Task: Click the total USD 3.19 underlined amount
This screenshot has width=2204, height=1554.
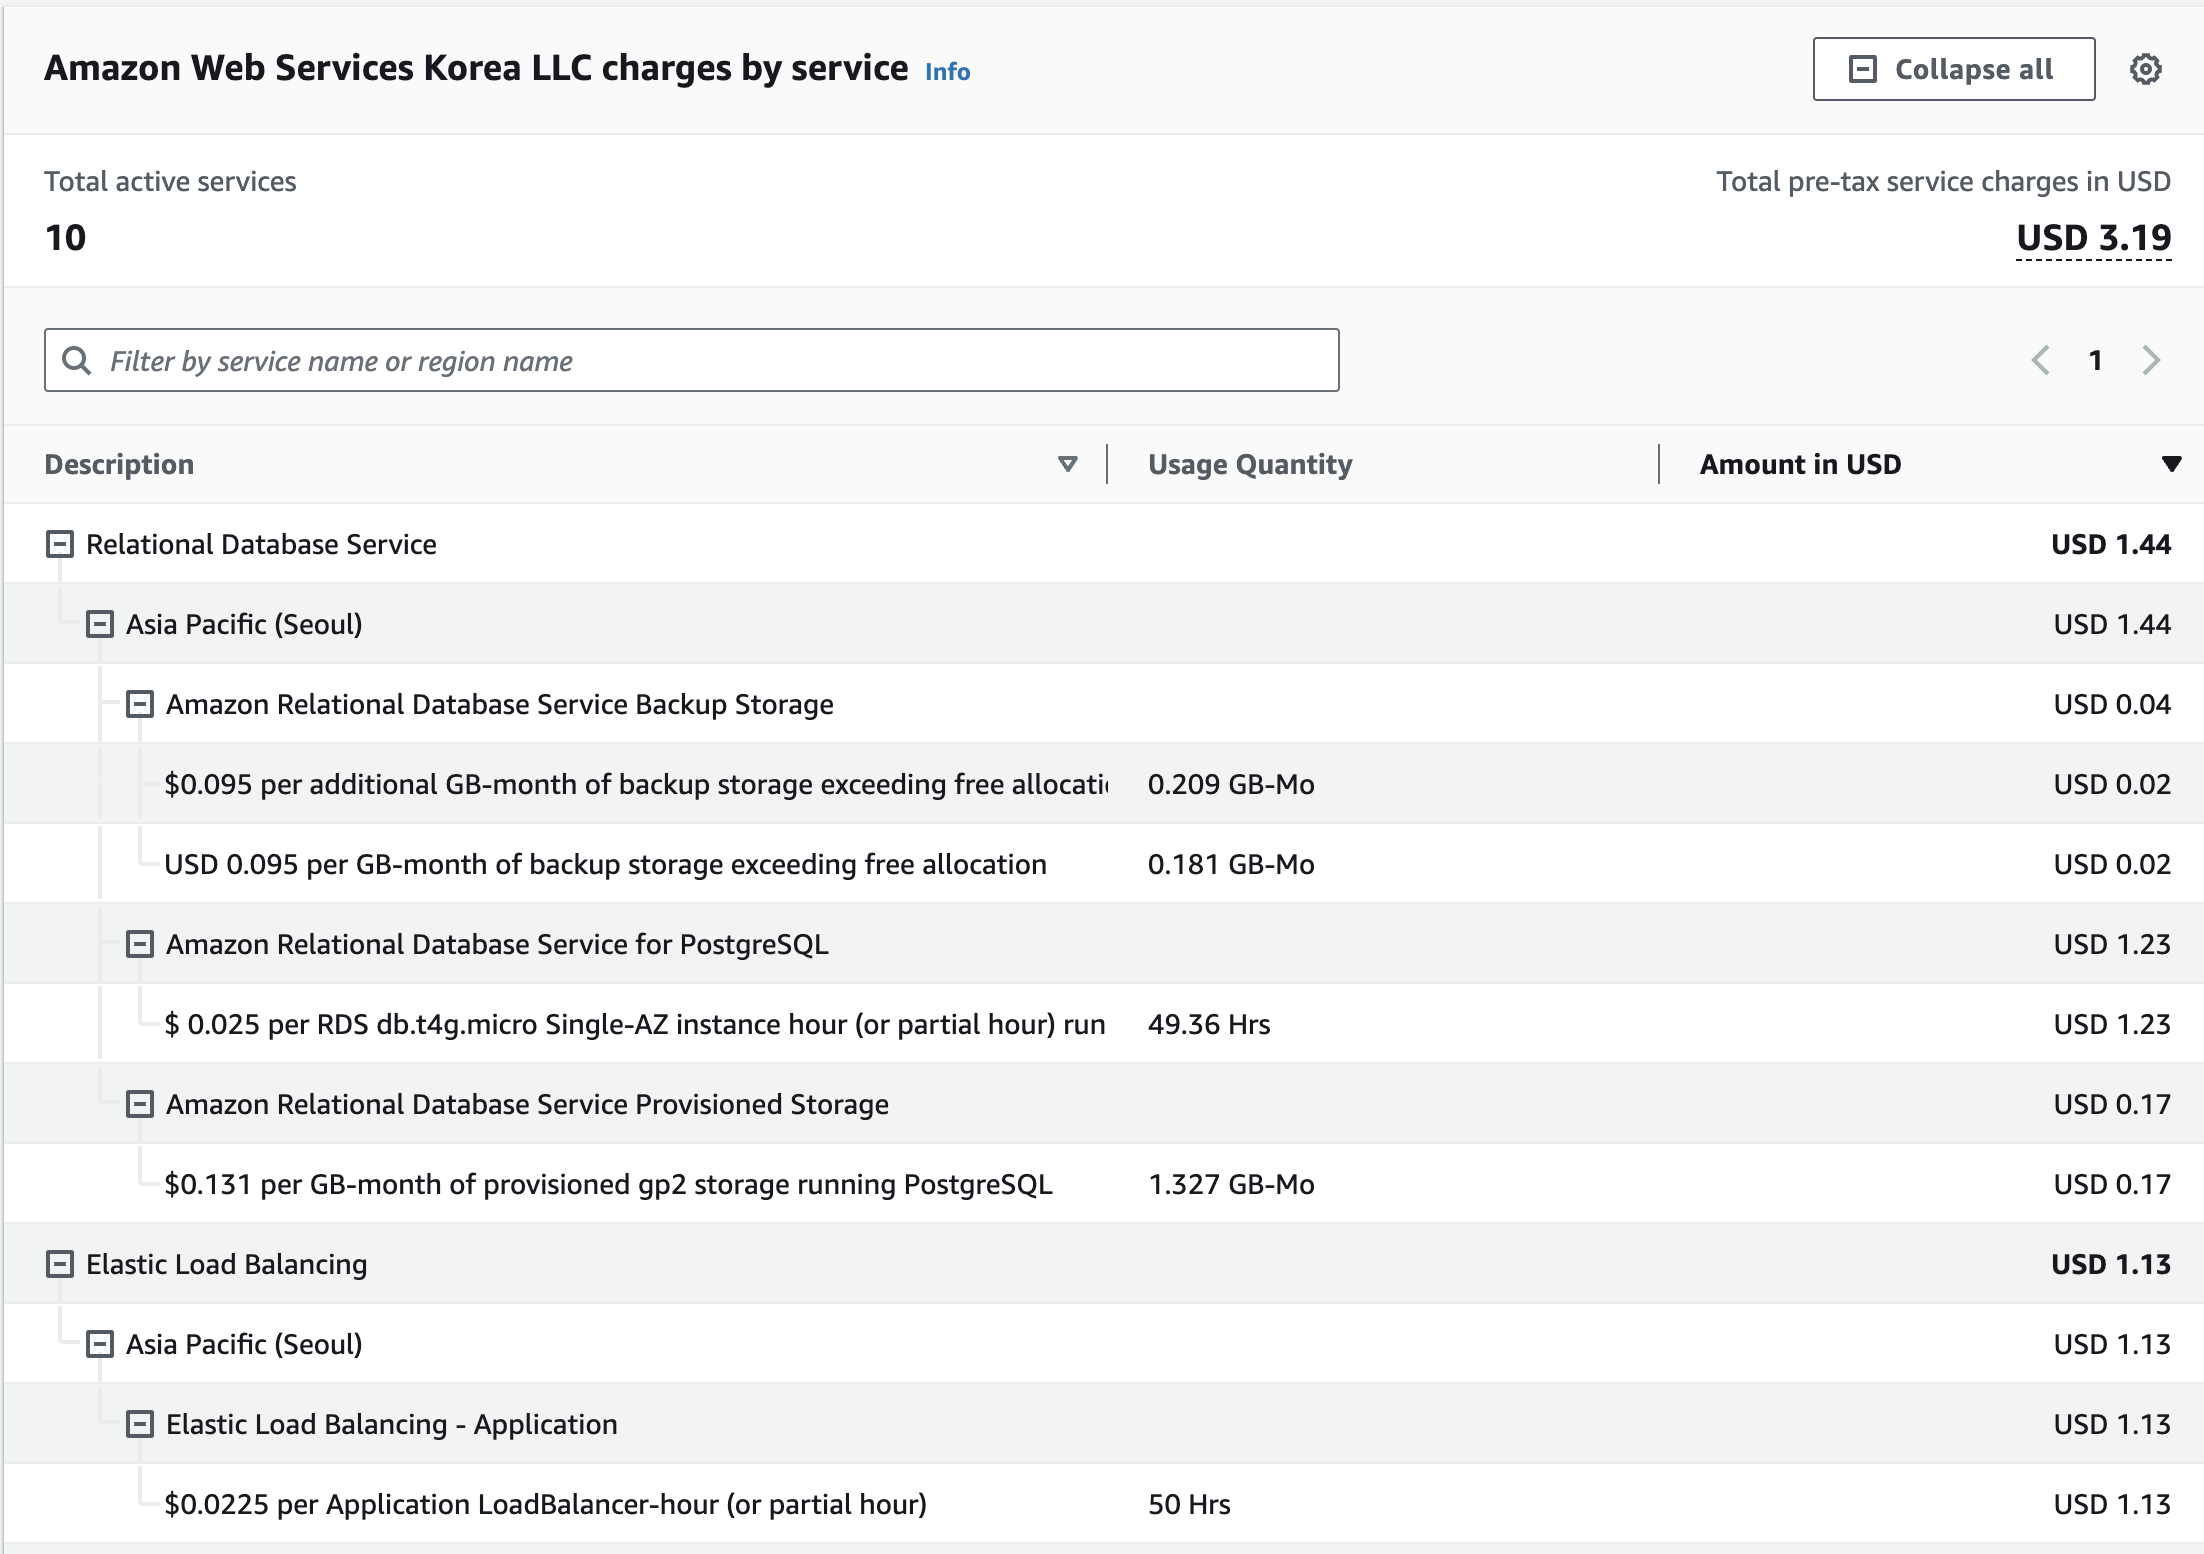Action: coord(2093,238)
